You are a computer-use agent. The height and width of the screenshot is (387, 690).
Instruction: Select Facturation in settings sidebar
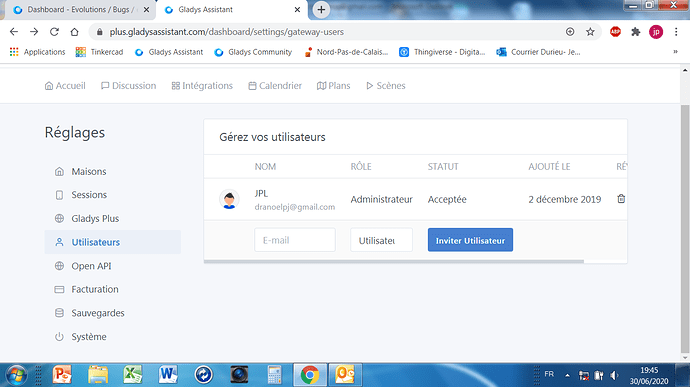[113, 289]
